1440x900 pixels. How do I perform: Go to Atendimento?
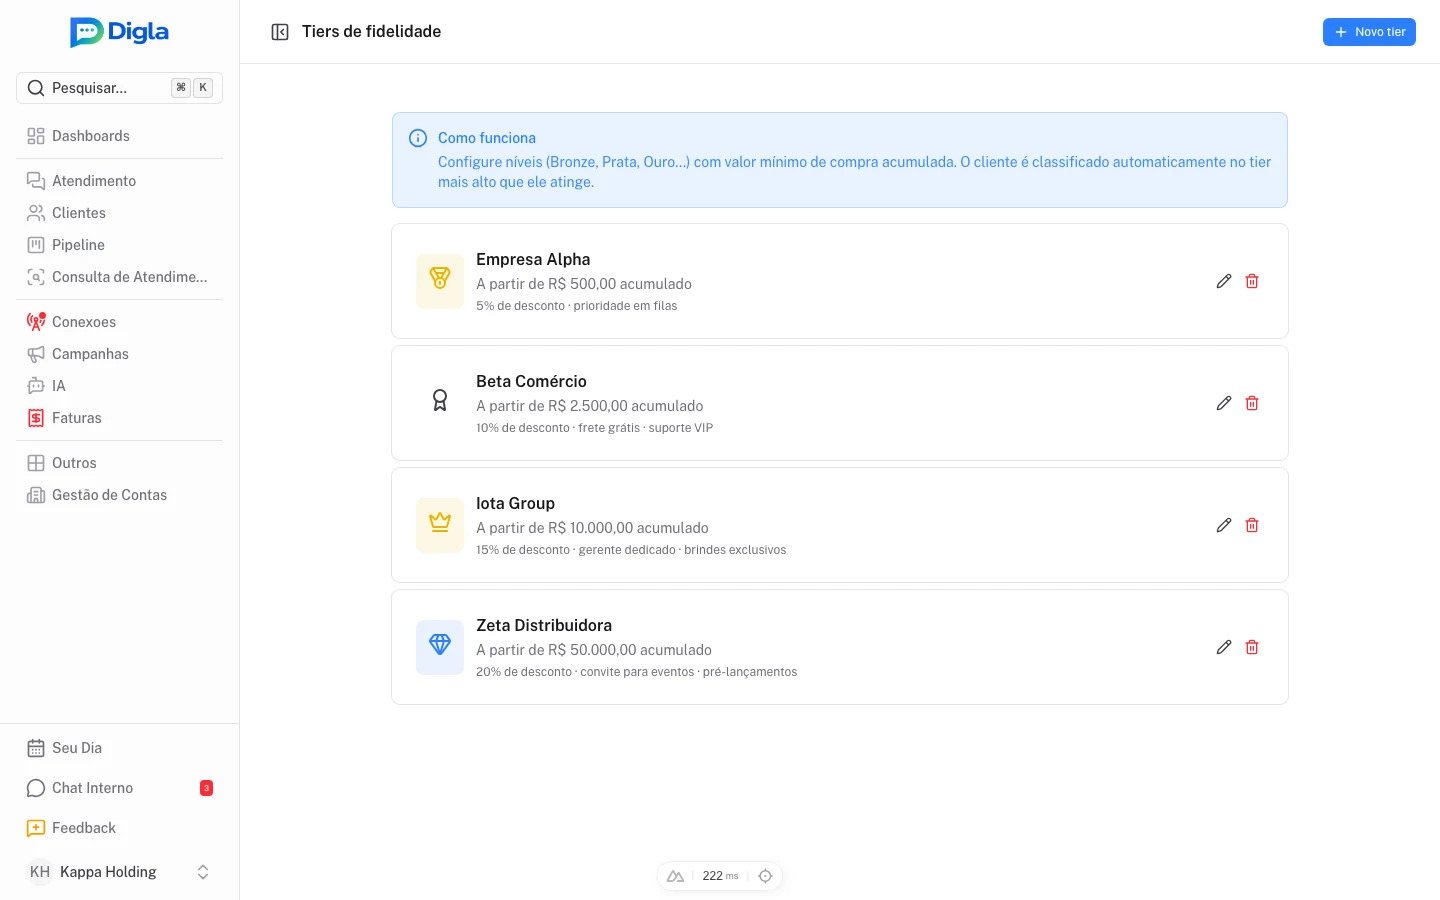120,181
